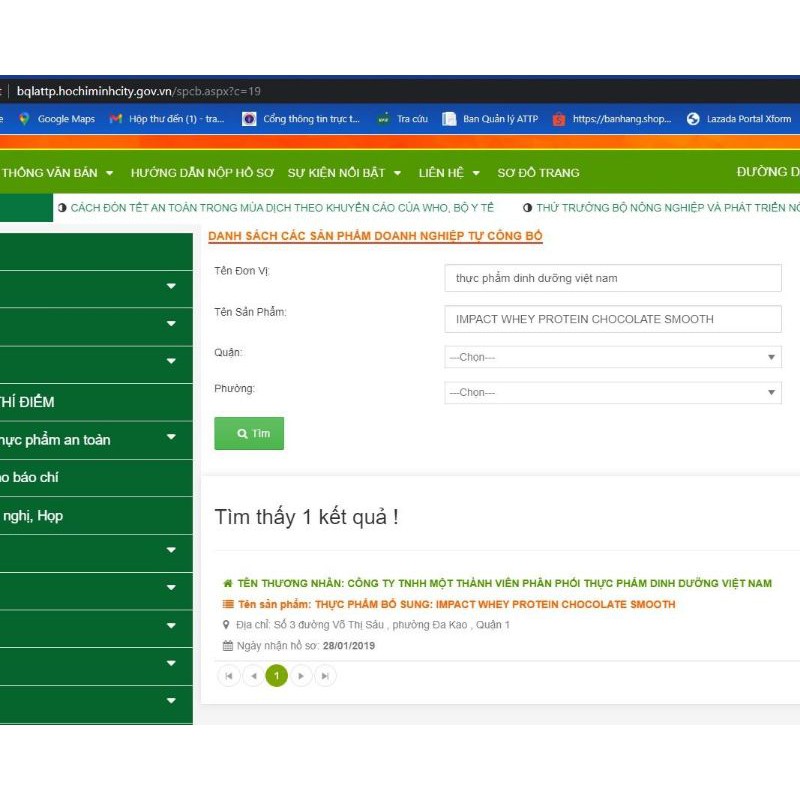
Task: Click the green Tìm search button
Action: click(x=249, y=434)
